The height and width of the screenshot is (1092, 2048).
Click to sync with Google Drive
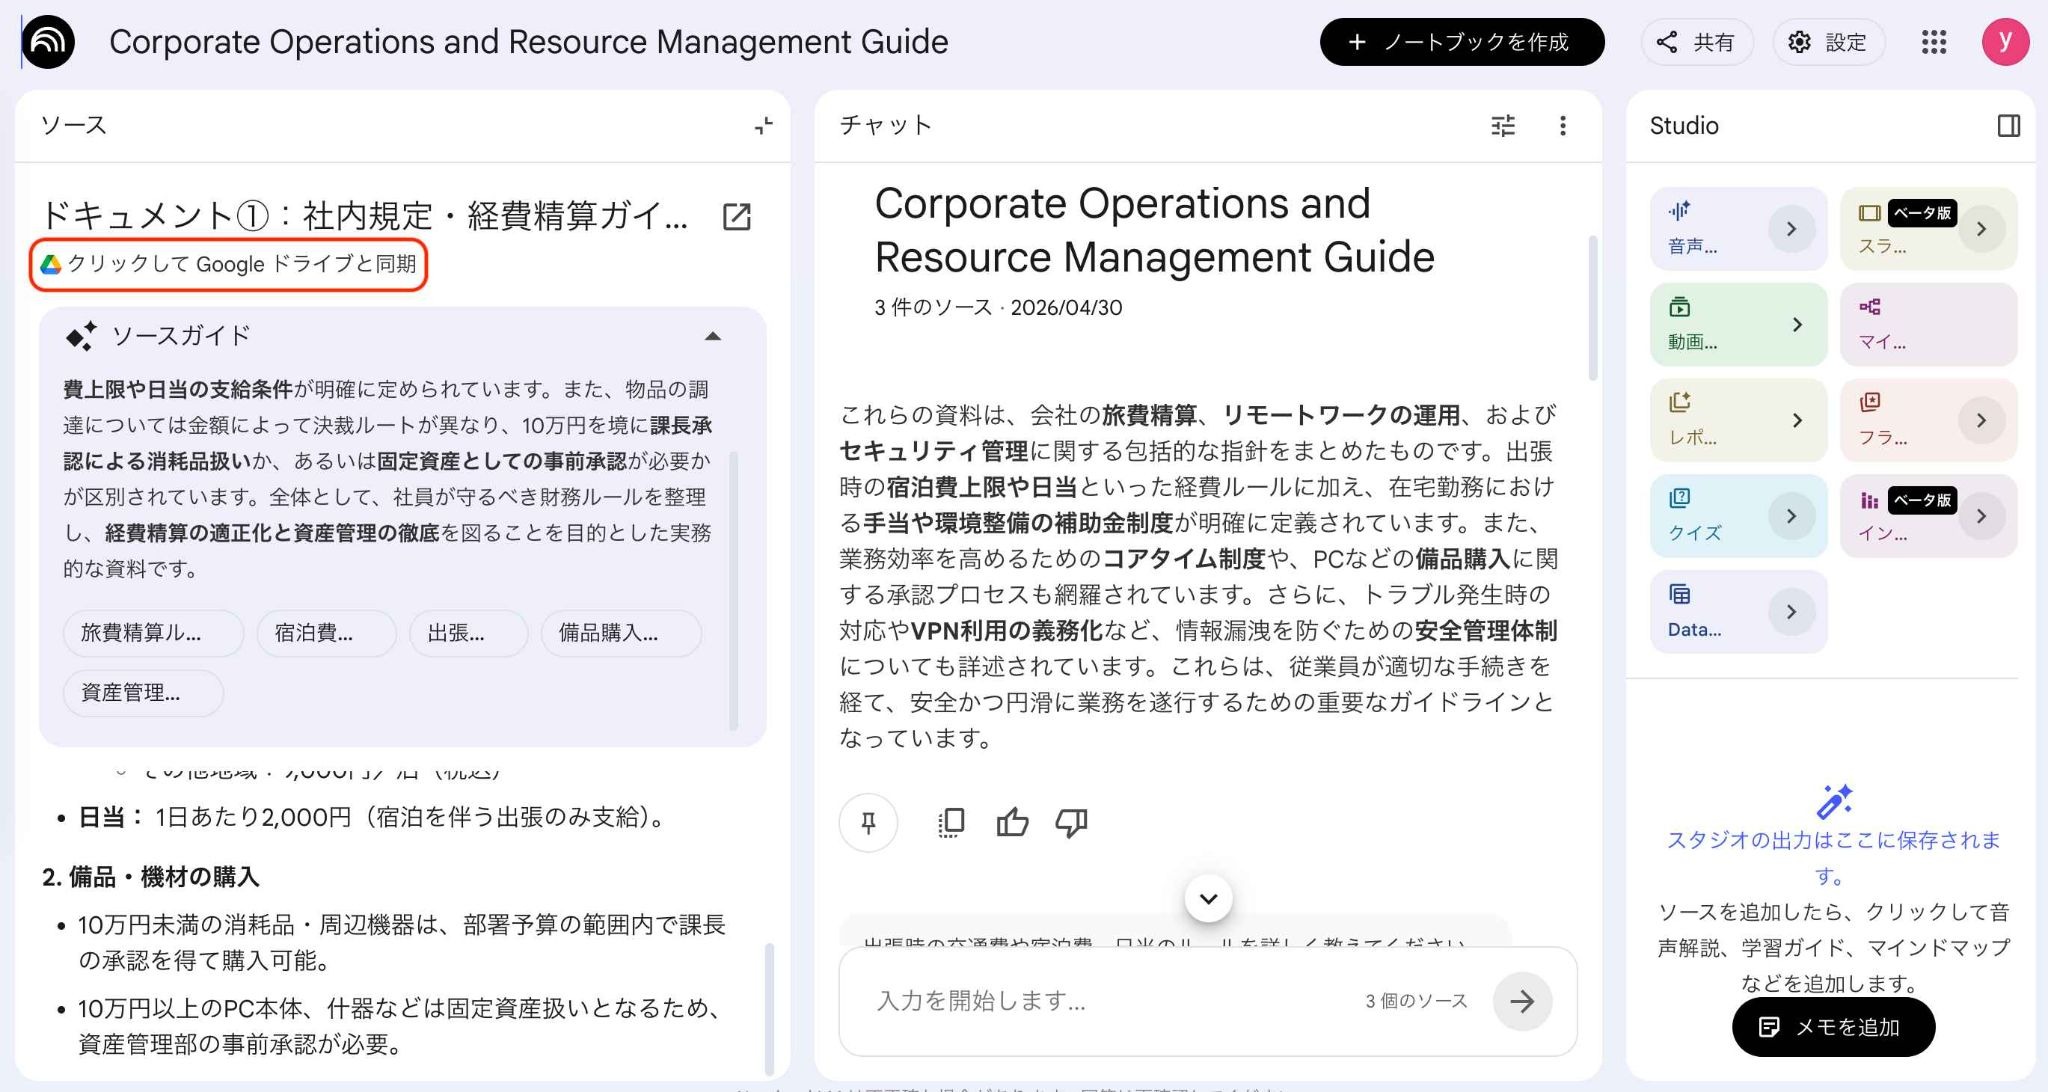pos(229,264)
